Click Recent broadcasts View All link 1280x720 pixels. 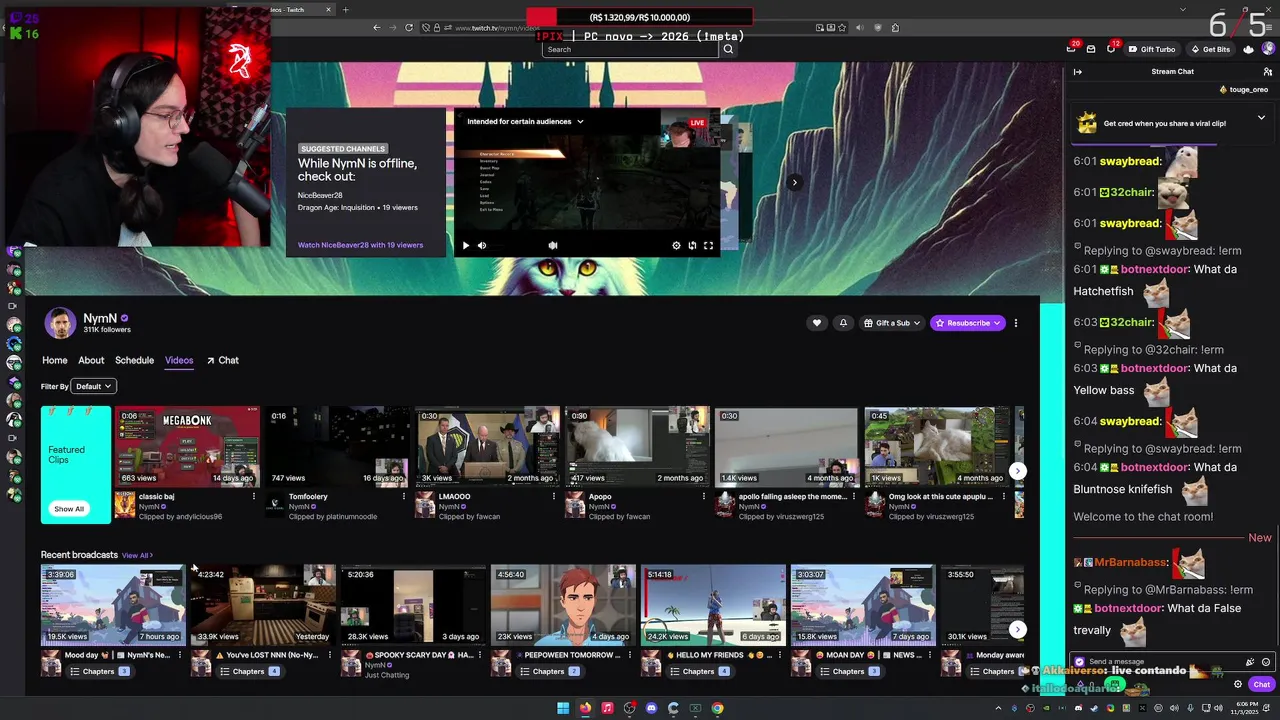tap(137, 555)
